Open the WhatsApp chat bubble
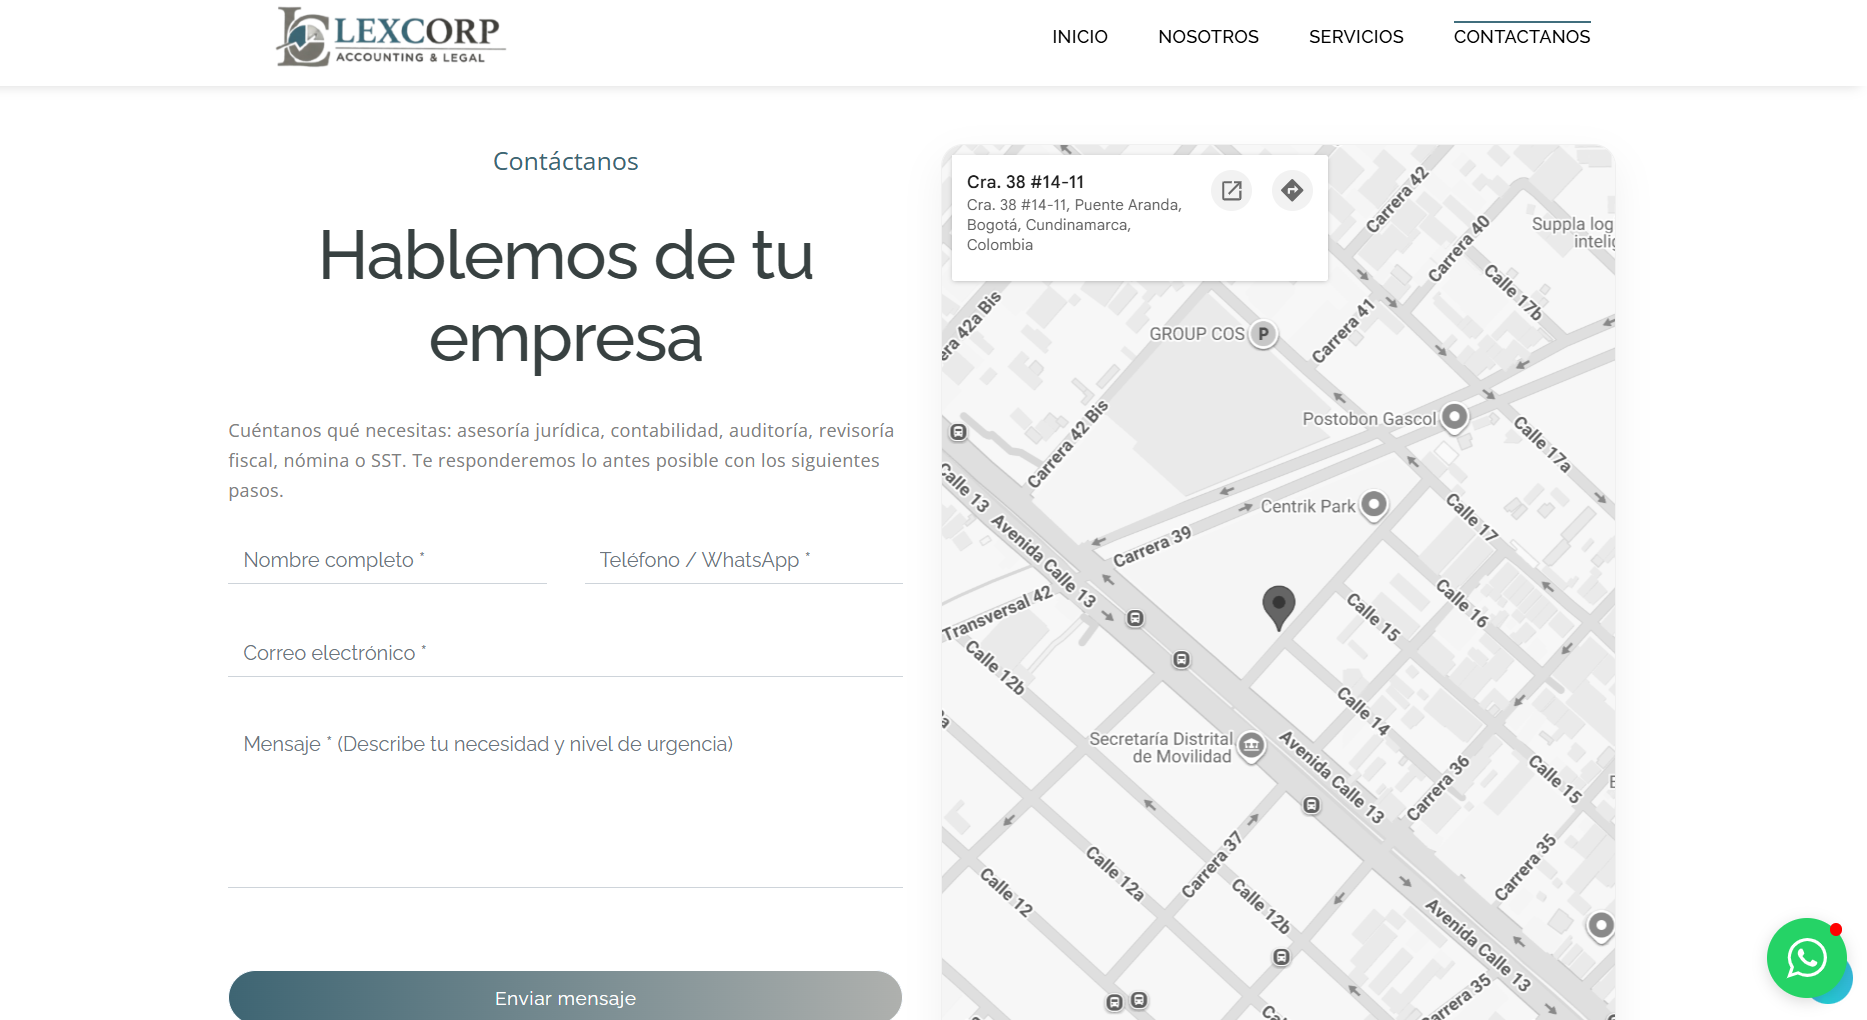This screenshot has height=1020, width=1867. pos(1806,958)
